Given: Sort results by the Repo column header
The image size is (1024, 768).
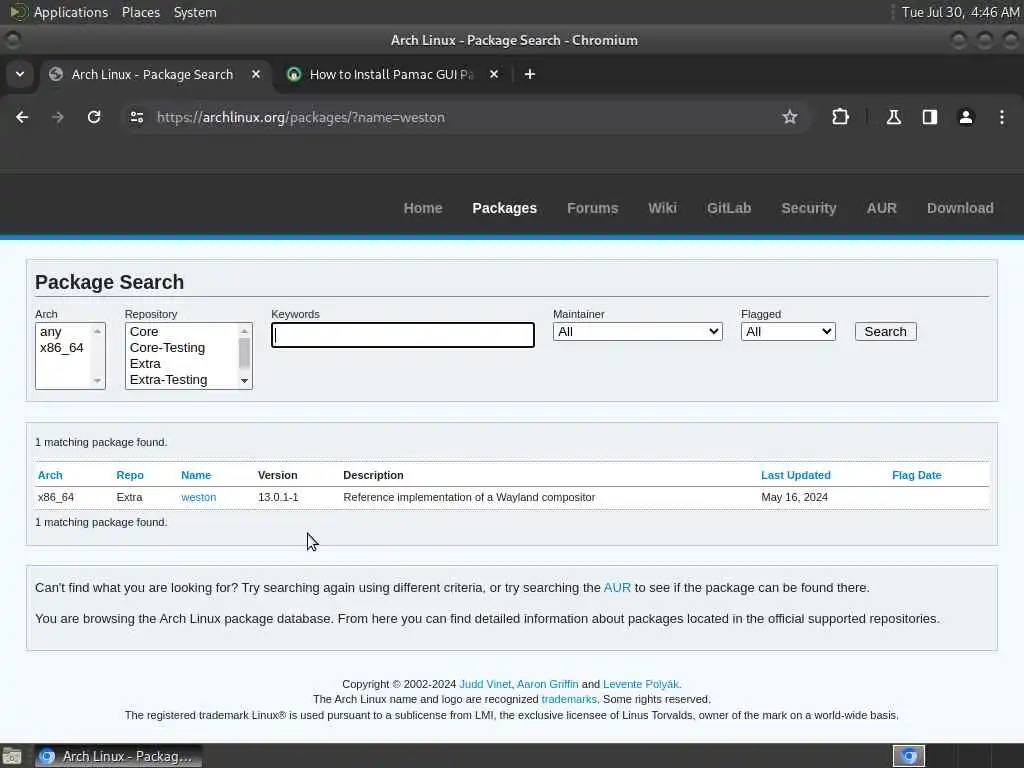Looking at the screenshot, I should pos(130,475).
